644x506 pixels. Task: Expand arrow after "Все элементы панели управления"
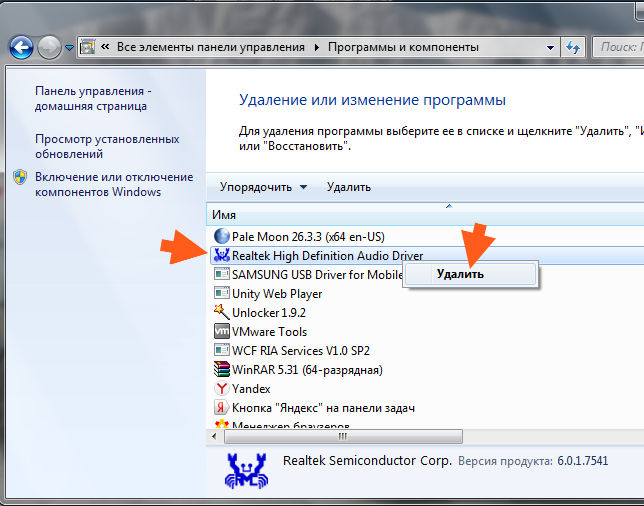(x=316, y=48)
